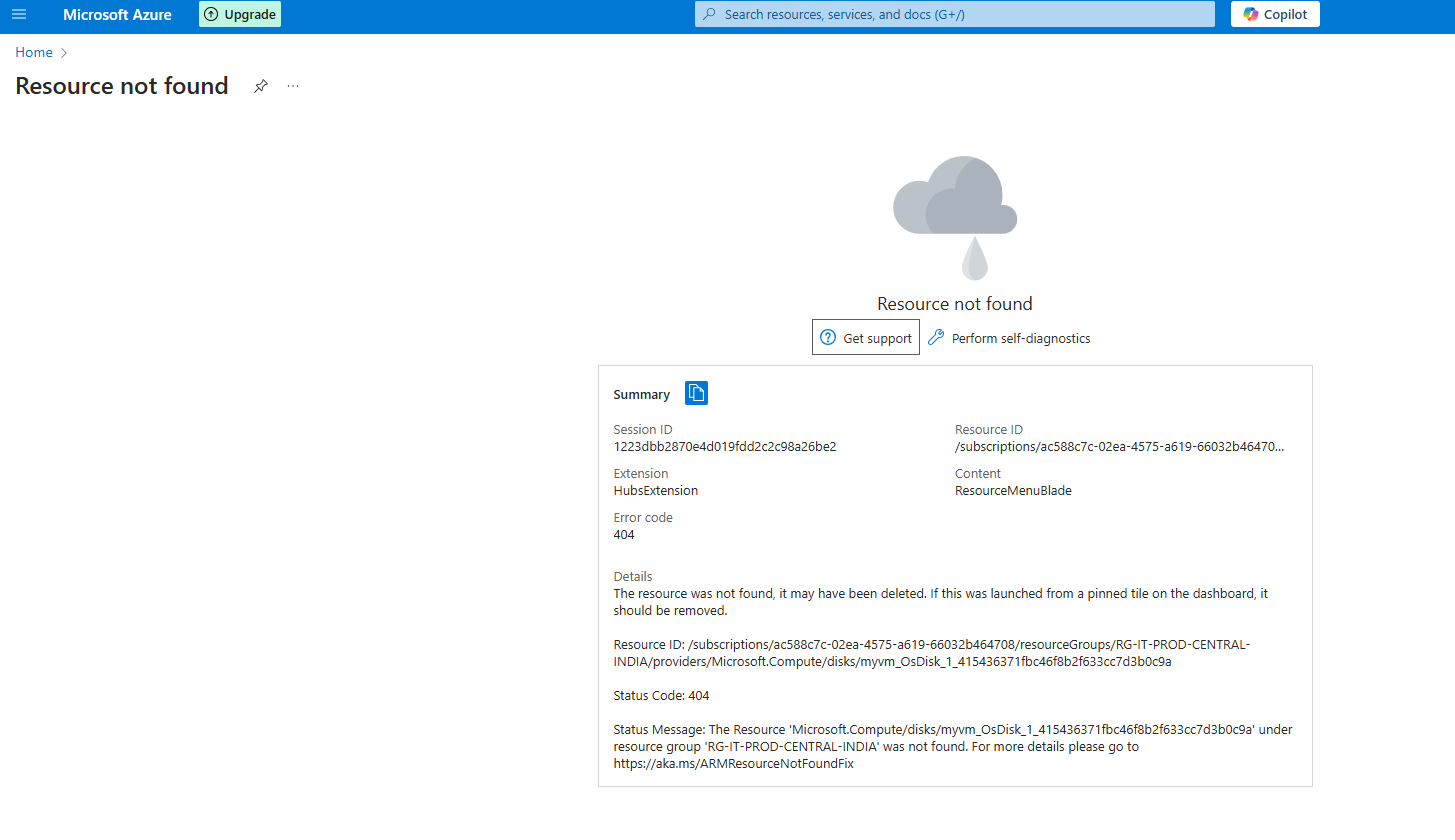Viewport: 1455px width, 840px height.
Task: Go to the Home breadcrumb
Action: click(x=34, y=52)
